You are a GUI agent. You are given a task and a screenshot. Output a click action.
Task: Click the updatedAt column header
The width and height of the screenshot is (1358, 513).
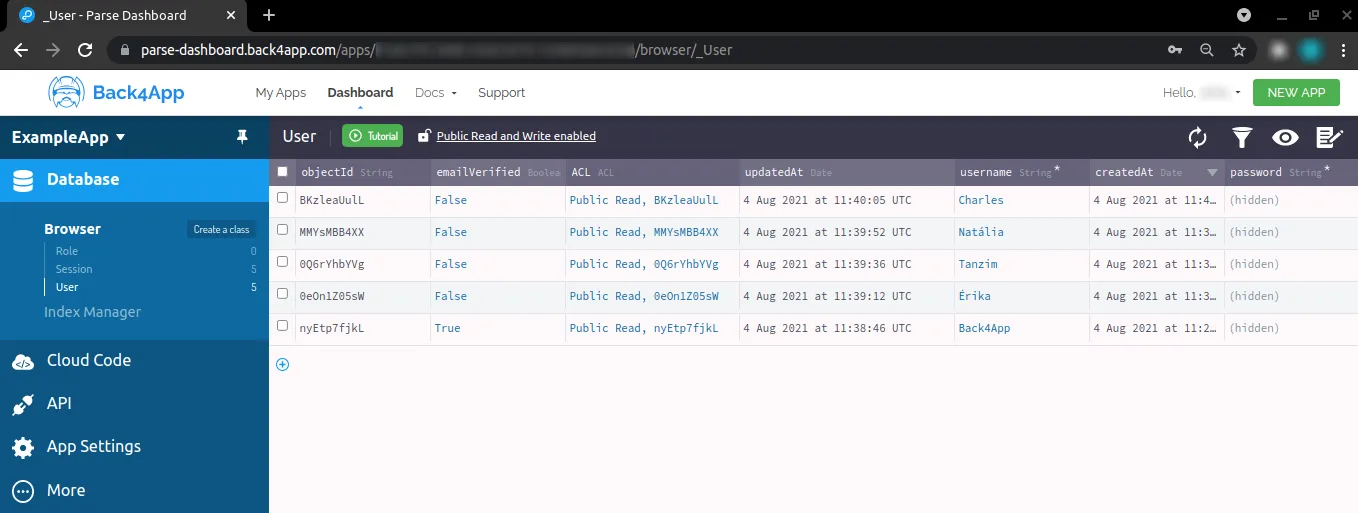pyautogui.click(x=848, y=172)
